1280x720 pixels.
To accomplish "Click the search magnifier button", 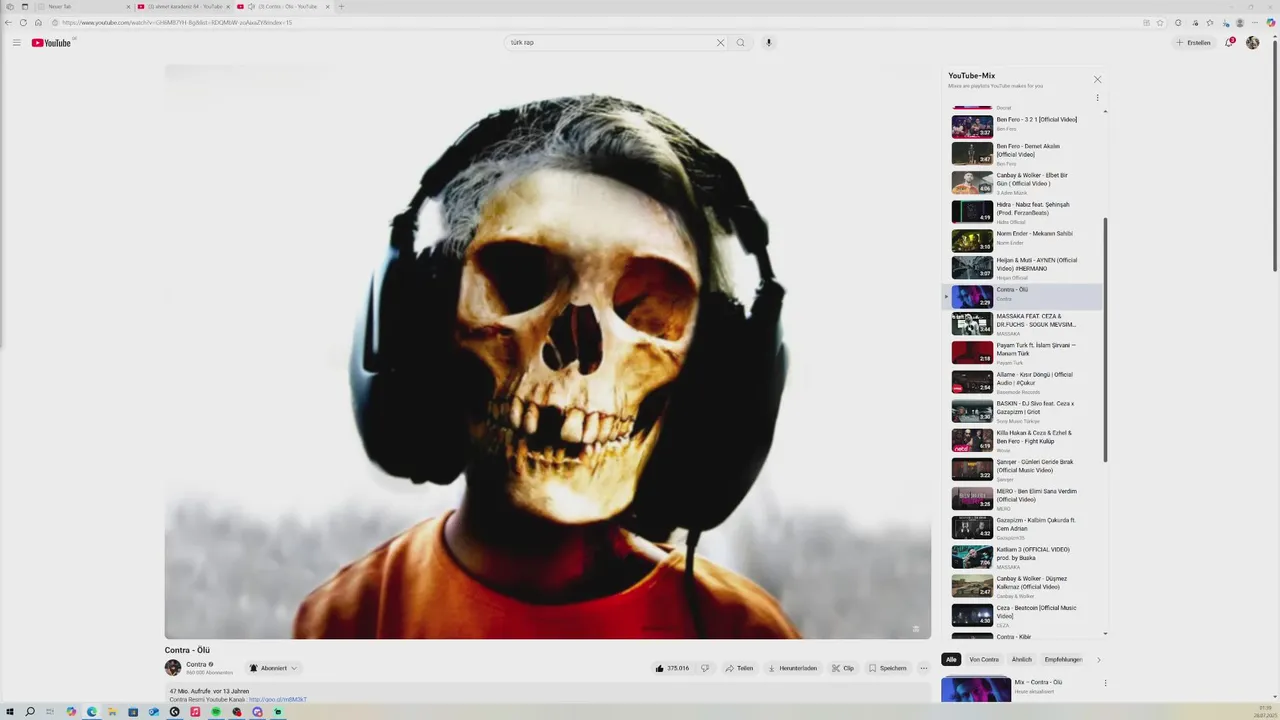I will pyautogui.click(x=741, y=43).
